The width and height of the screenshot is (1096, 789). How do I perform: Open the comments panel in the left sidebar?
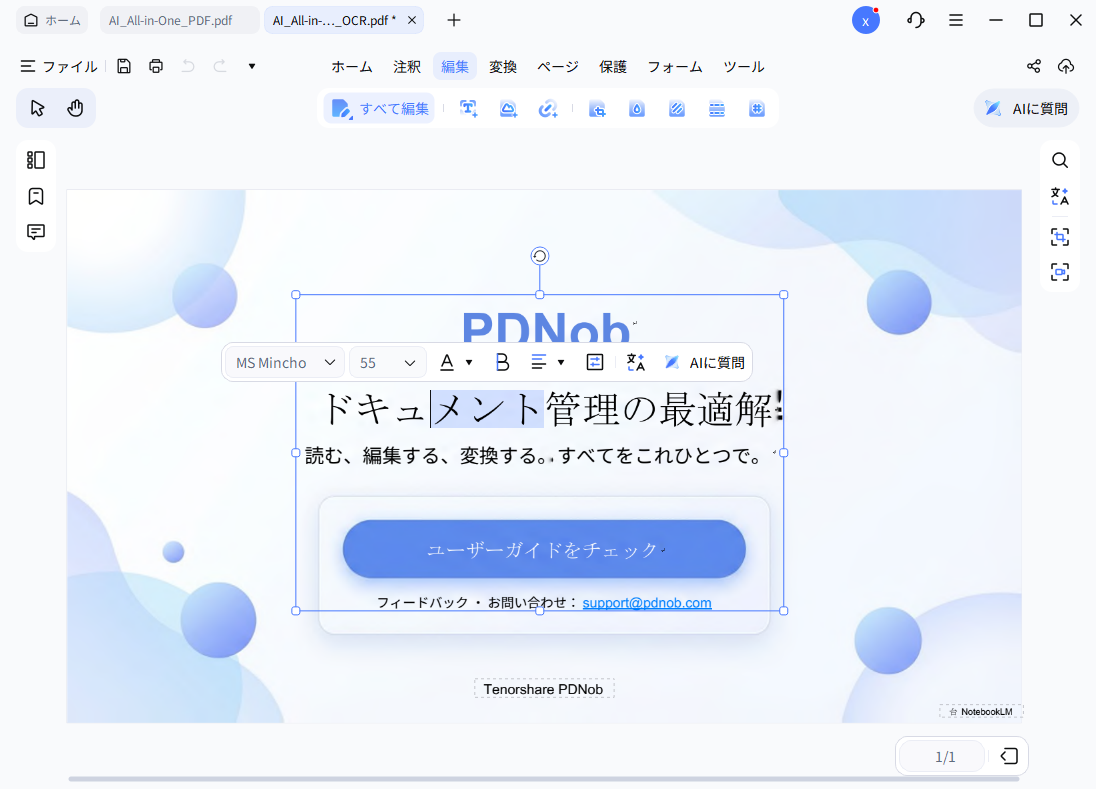(36, 231)
